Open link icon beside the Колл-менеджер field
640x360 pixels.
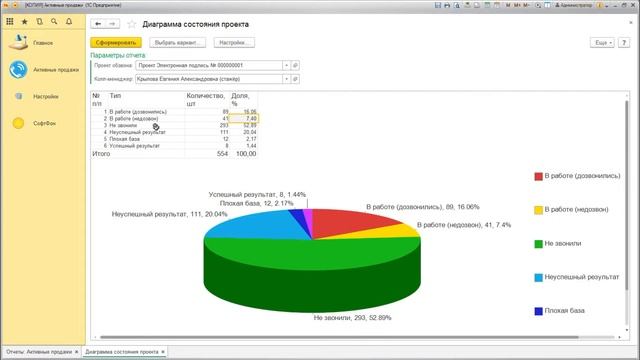296,79
